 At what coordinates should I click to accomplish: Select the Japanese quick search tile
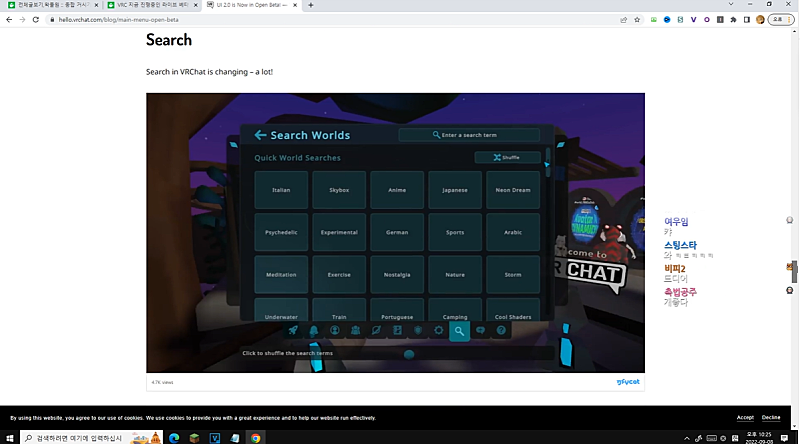click(x=455, y=190)
